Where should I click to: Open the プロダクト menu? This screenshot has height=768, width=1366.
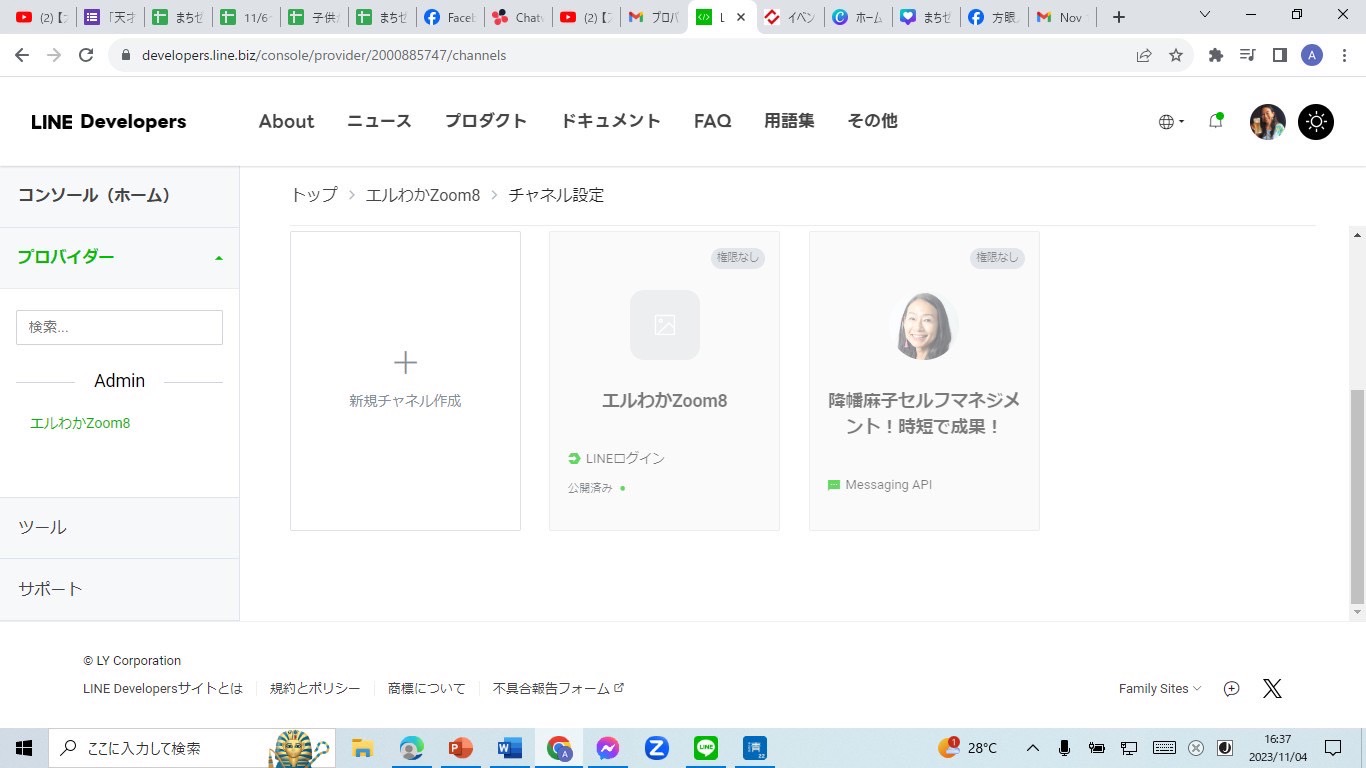tap(486, 121)
